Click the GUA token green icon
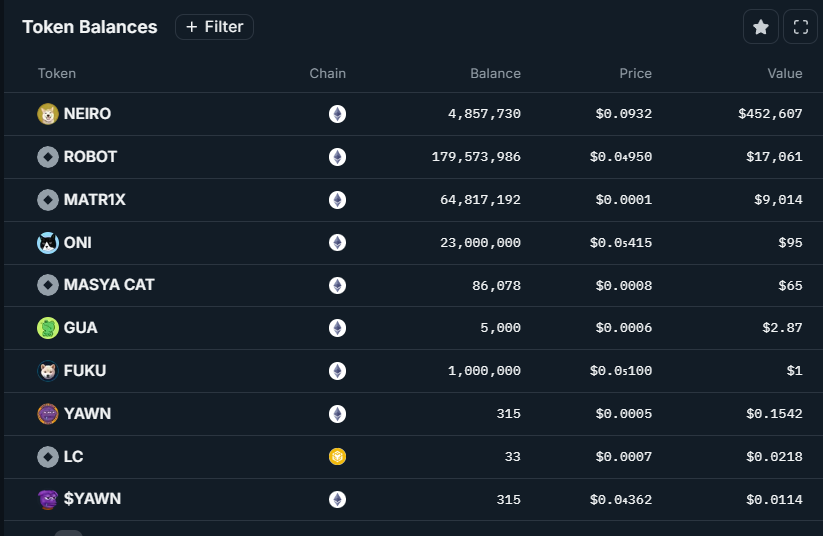The height and width of the screenshot is (536, 823). coord(48,328)
